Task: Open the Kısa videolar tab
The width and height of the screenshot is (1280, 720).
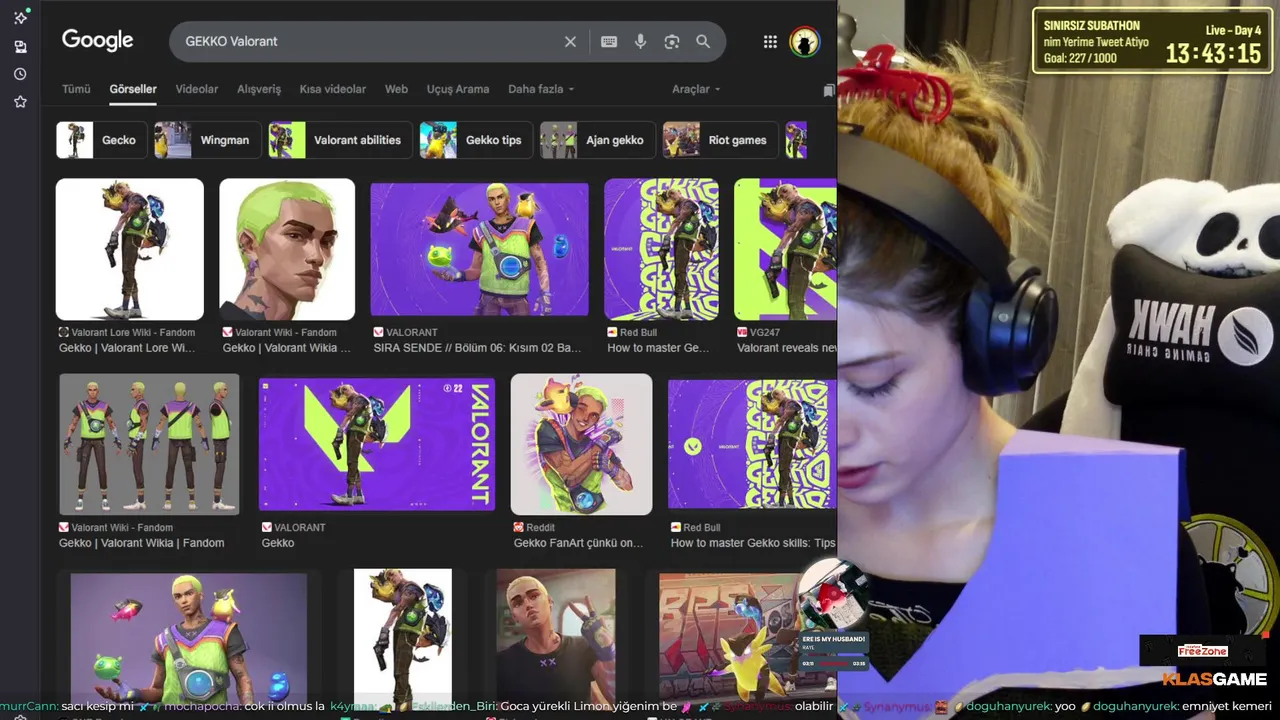Action: point(333,89)
